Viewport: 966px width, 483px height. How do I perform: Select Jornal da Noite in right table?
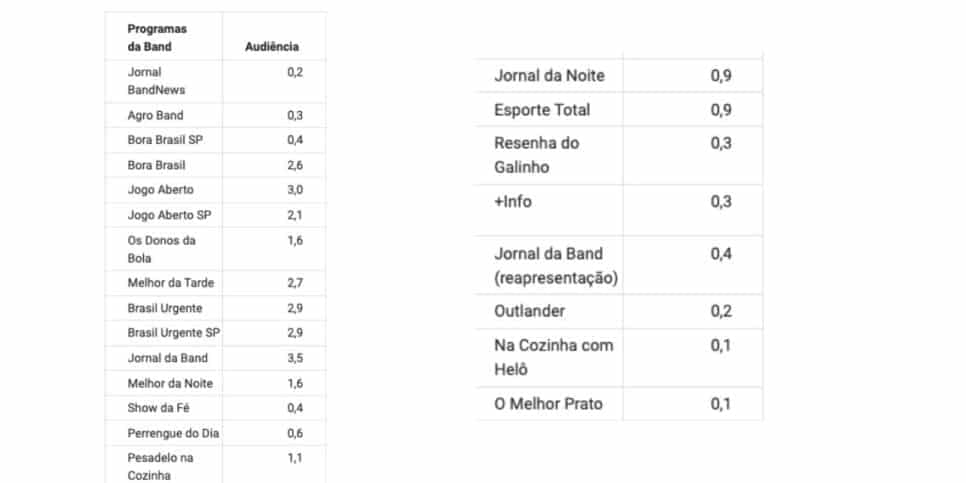pyautogui.click(x=549, y=76)
